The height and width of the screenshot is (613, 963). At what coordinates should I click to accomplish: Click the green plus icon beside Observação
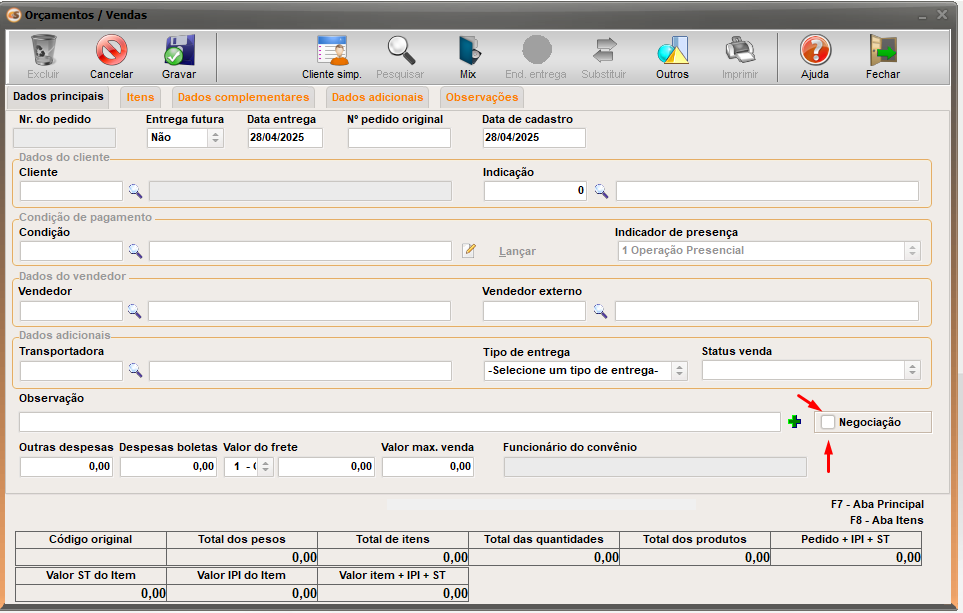(795, 422)
